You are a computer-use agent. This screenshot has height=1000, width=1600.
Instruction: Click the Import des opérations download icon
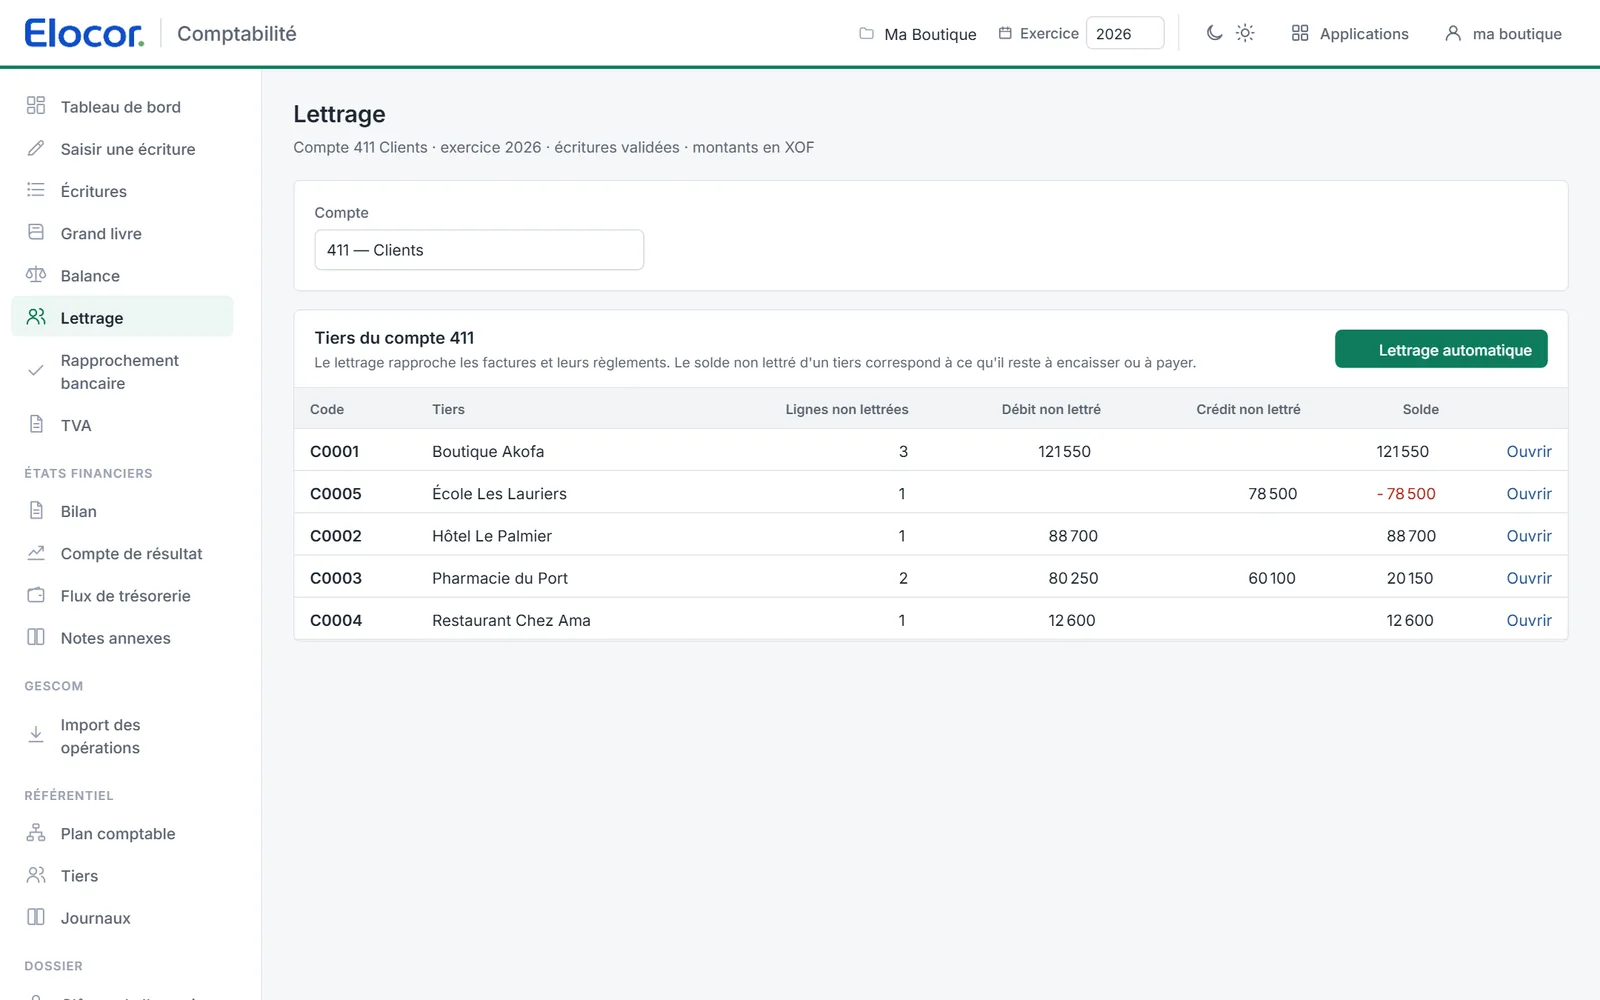(x=36, y=735)
